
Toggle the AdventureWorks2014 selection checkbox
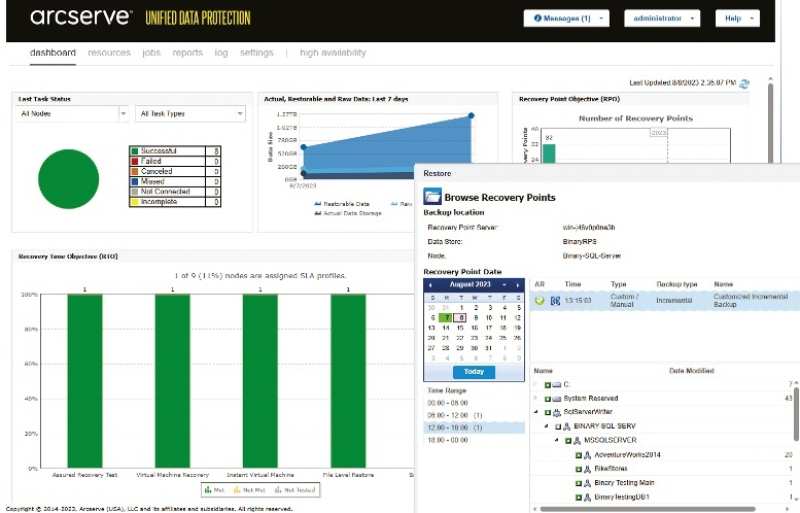click(578, 455)
